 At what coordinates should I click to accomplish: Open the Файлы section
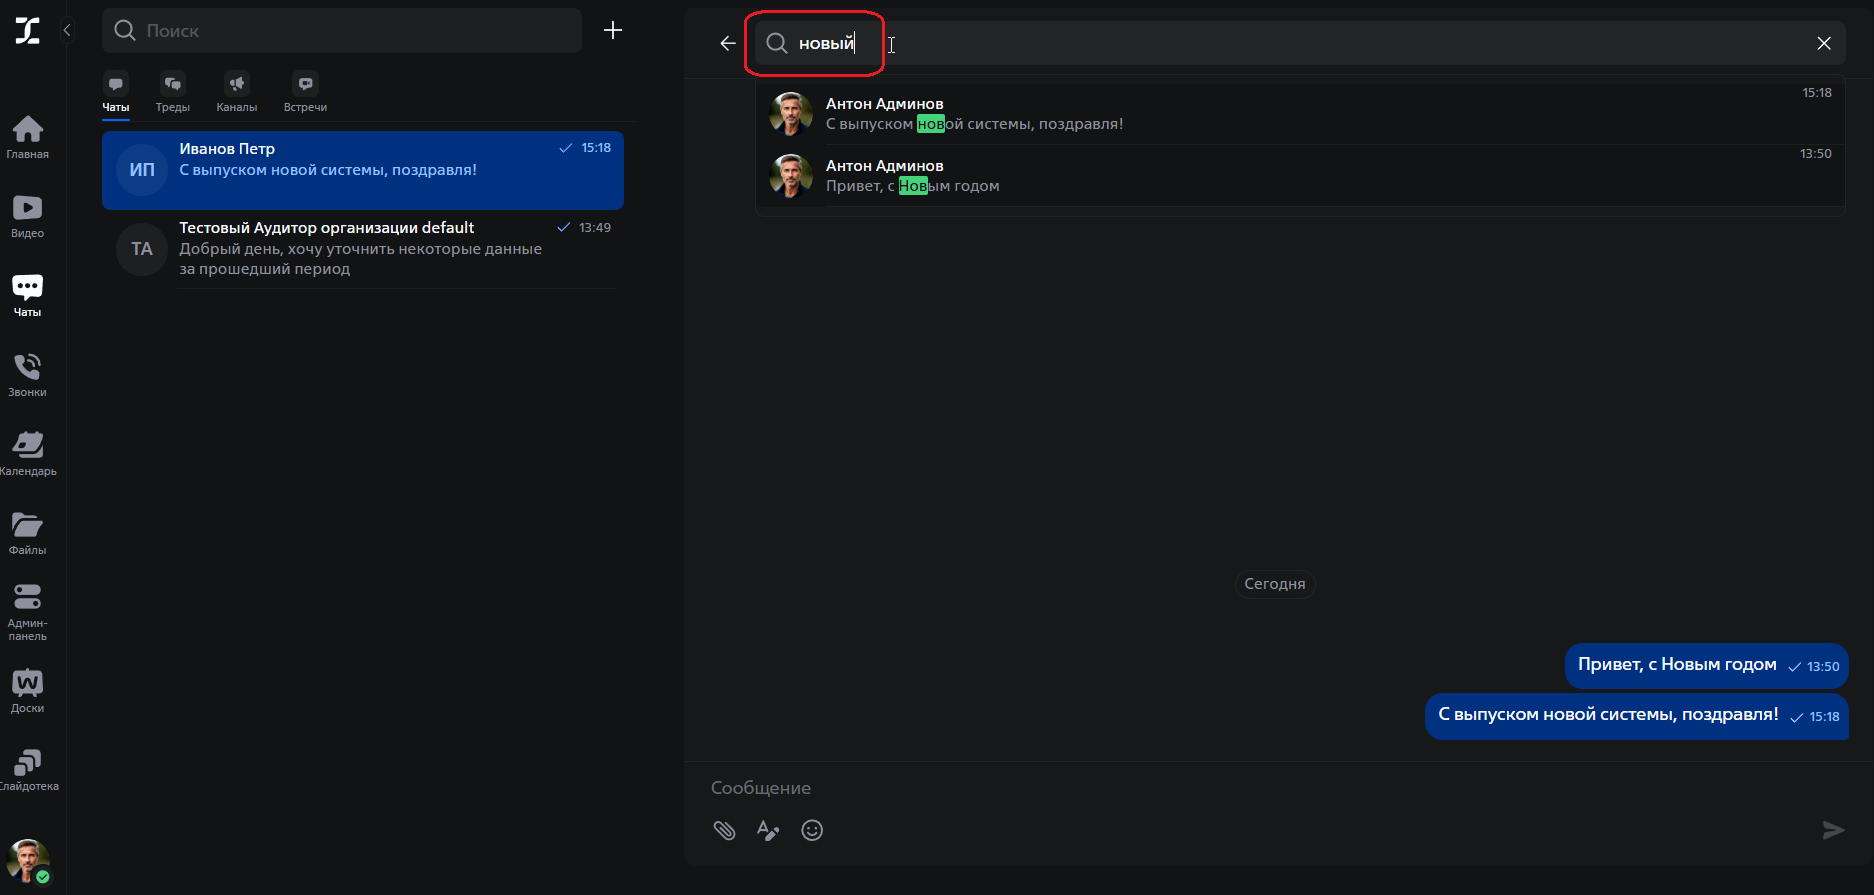[28, 533]
